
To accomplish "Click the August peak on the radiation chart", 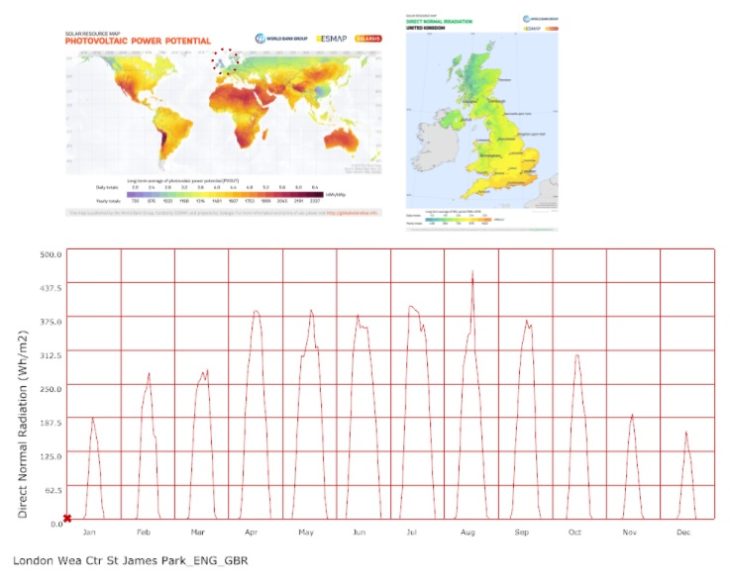I will click(x=472, y=272).
